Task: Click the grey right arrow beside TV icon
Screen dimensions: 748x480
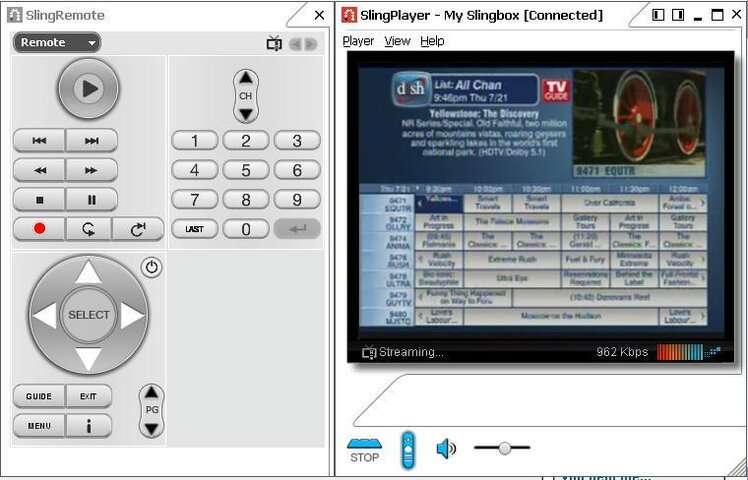Action: click(311, 44)
